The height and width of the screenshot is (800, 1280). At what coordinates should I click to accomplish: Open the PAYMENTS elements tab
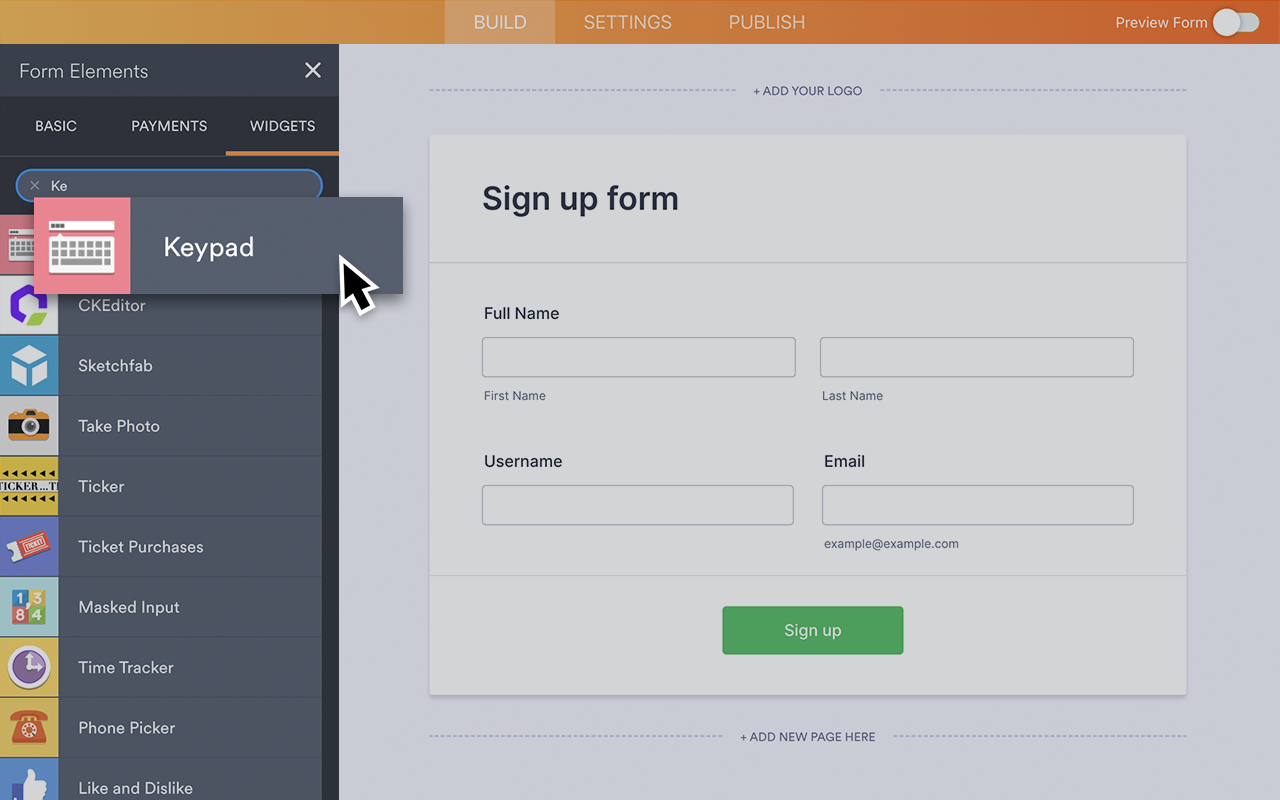coord(169,126)
